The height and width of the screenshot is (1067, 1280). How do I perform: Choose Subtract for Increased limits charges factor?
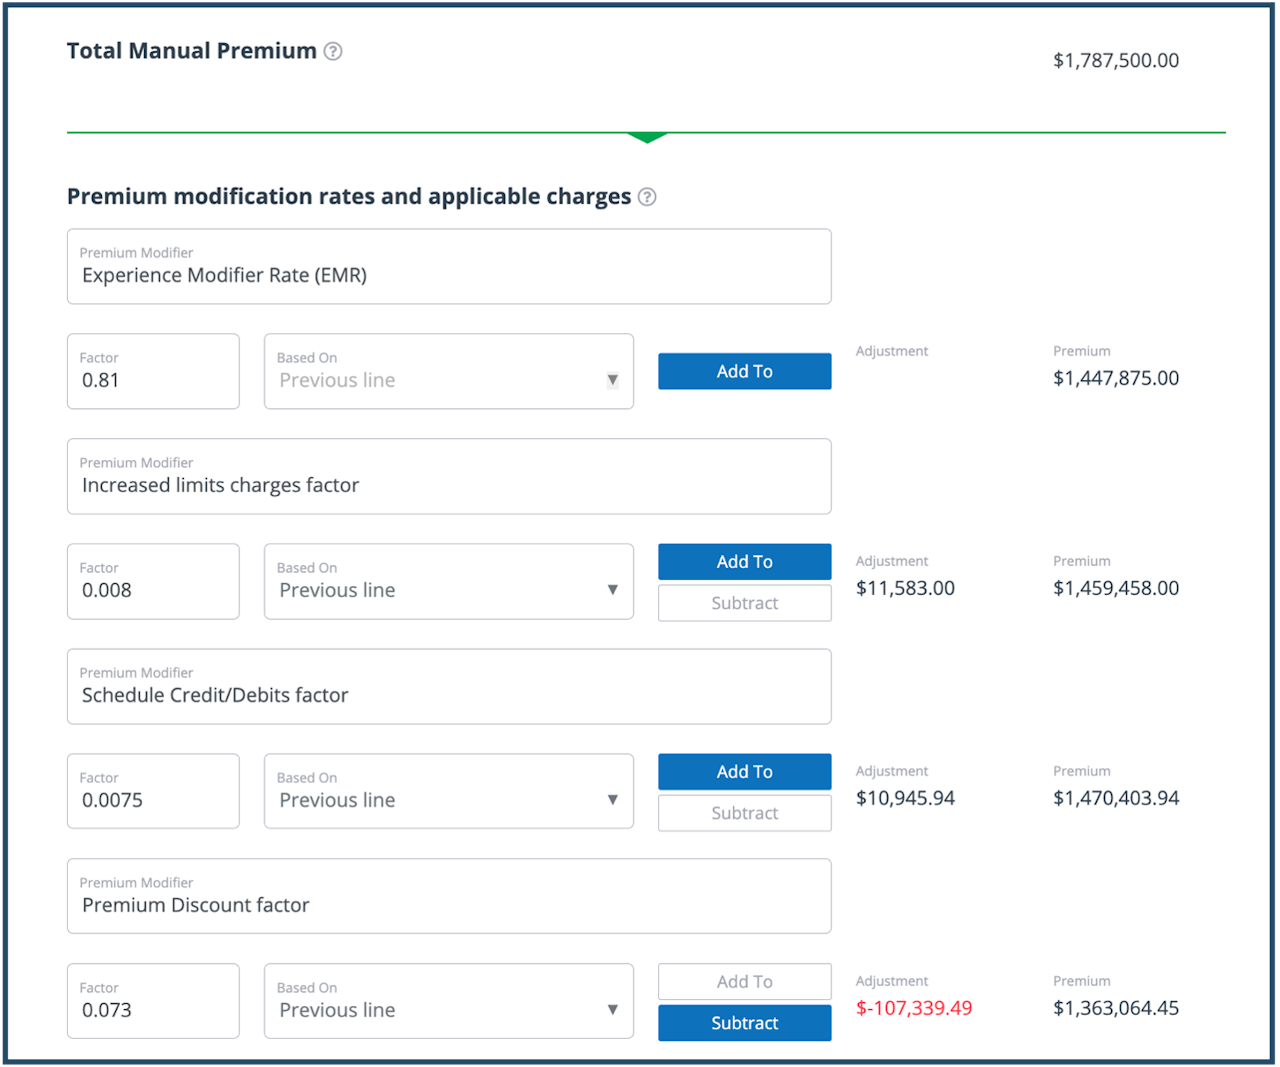[x=744, y=603]
